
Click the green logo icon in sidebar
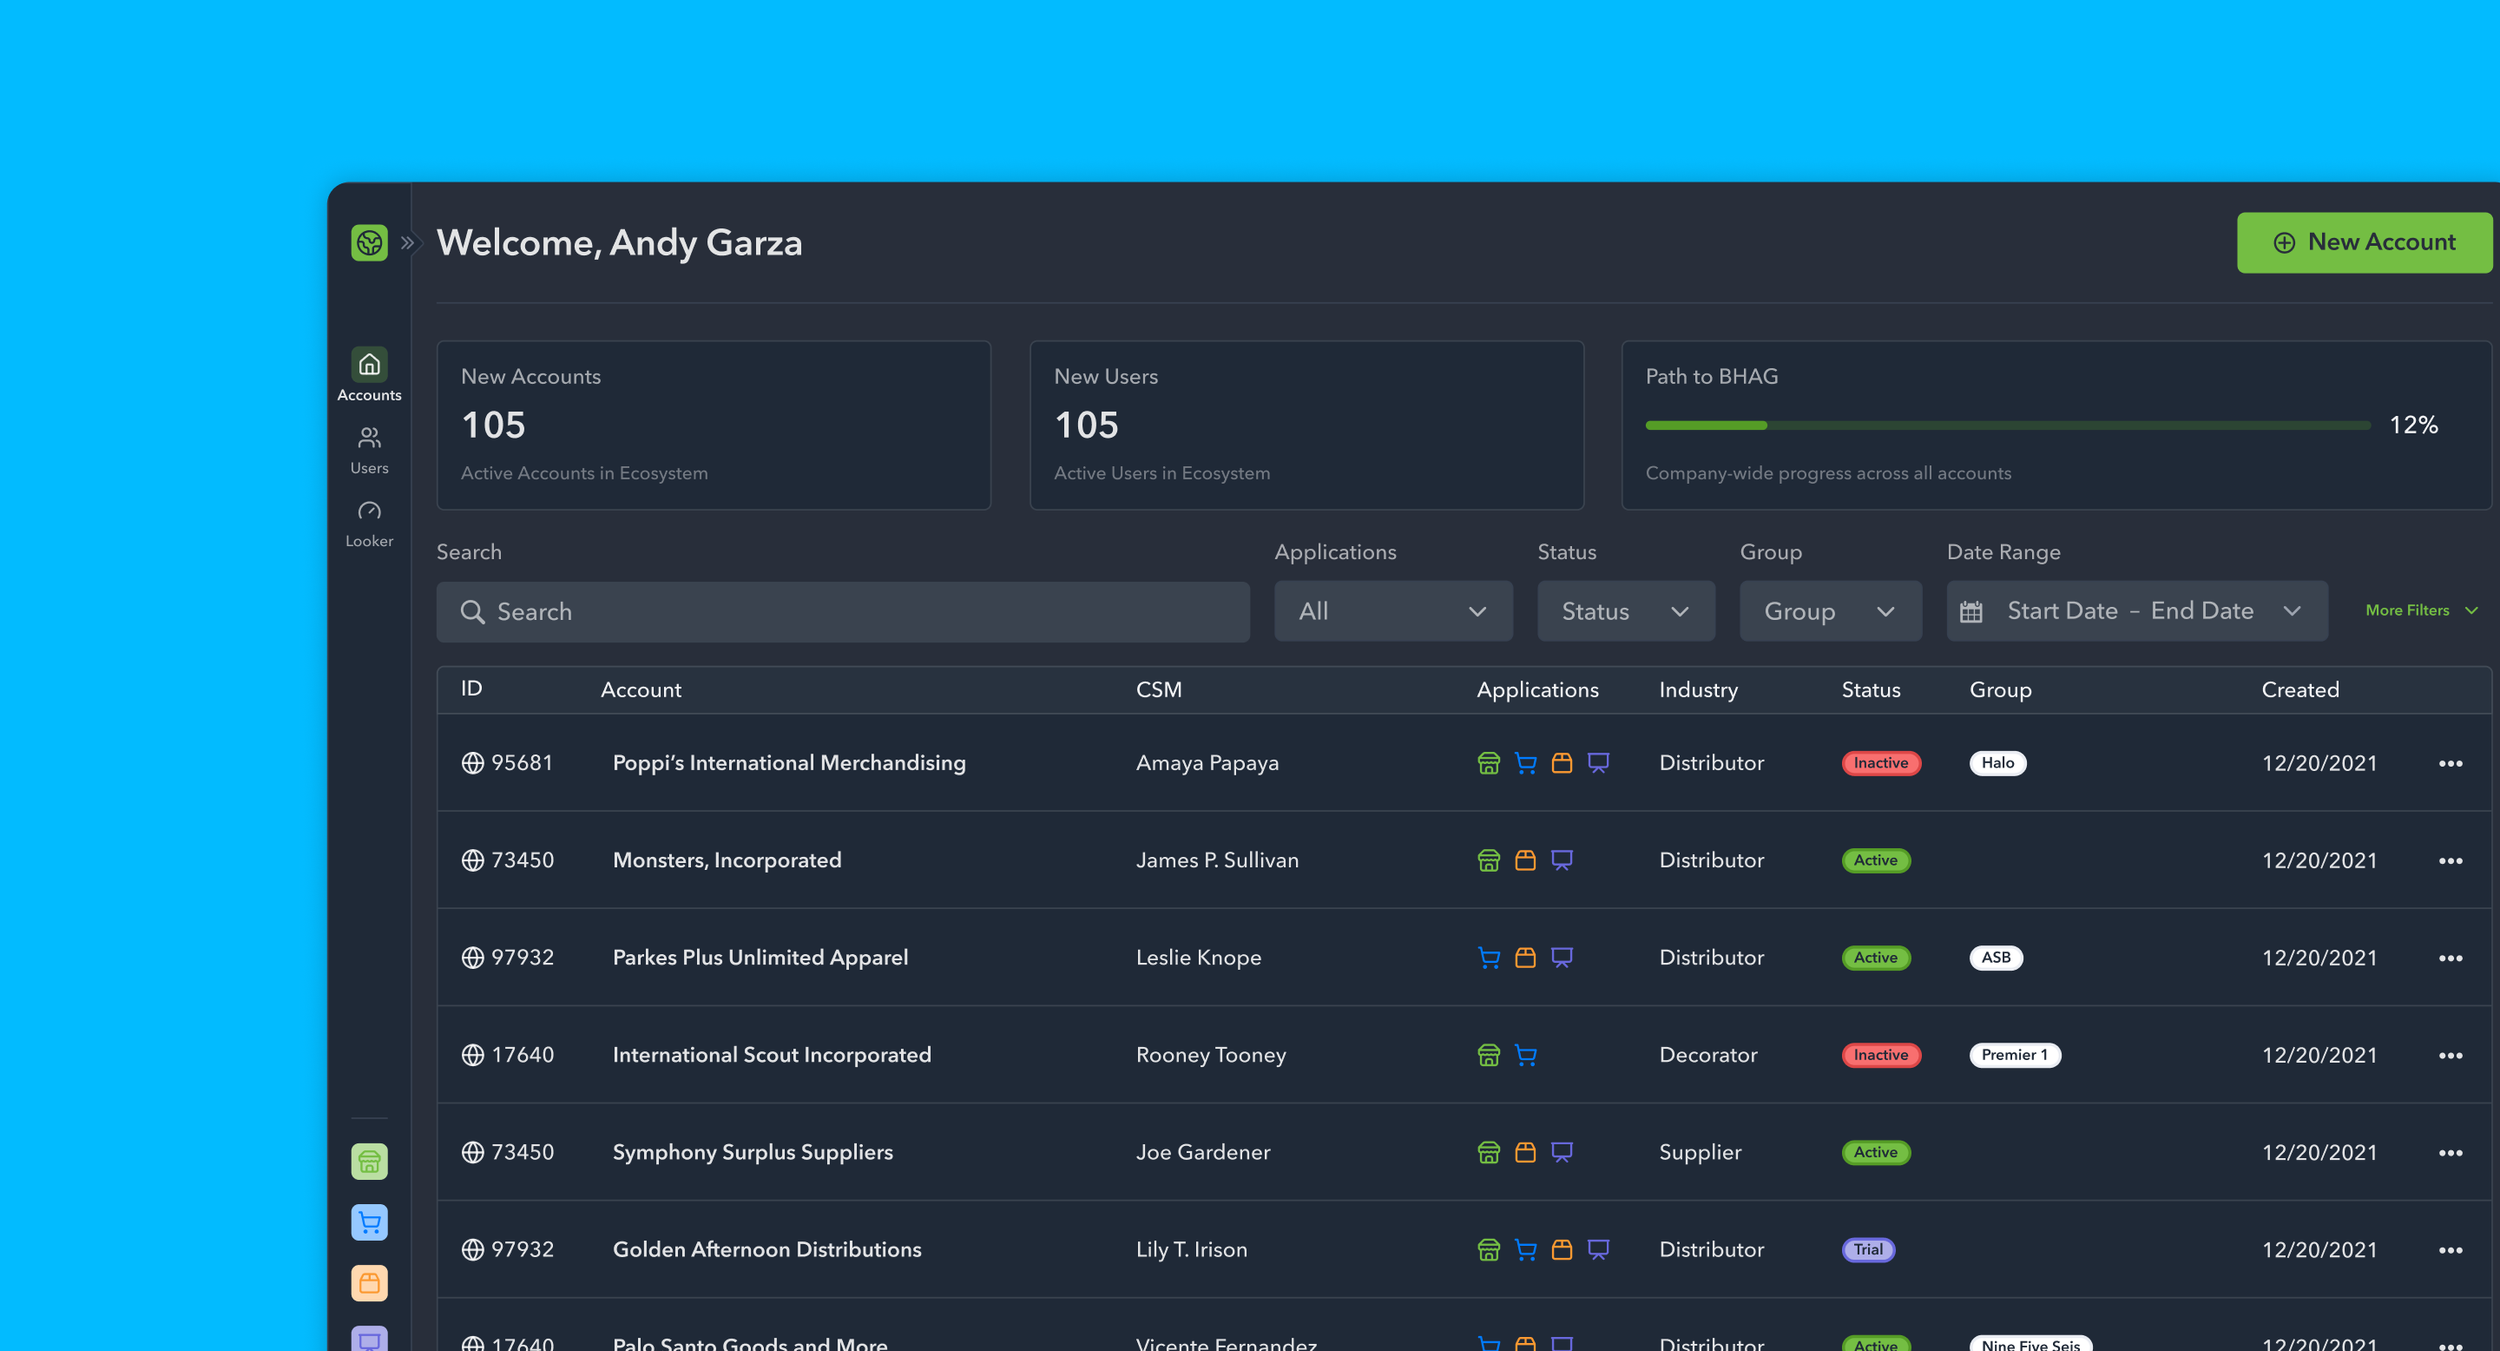tap(369, 243)
